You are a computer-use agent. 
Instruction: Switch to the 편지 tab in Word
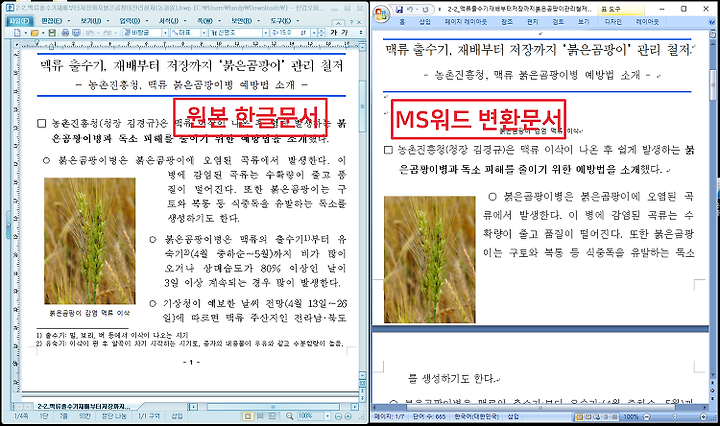click(x=533, y=22)
